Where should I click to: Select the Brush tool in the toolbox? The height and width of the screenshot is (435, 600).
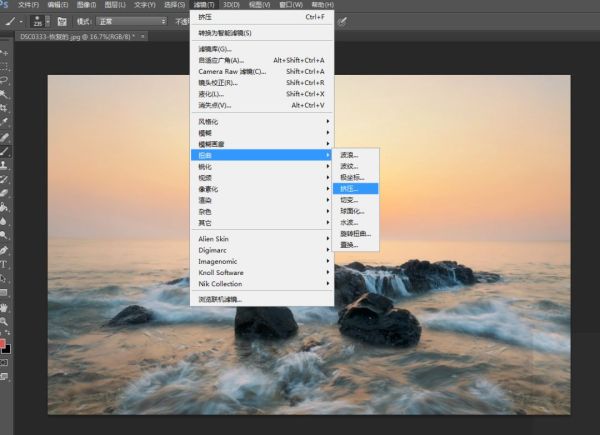click(4, 151)
